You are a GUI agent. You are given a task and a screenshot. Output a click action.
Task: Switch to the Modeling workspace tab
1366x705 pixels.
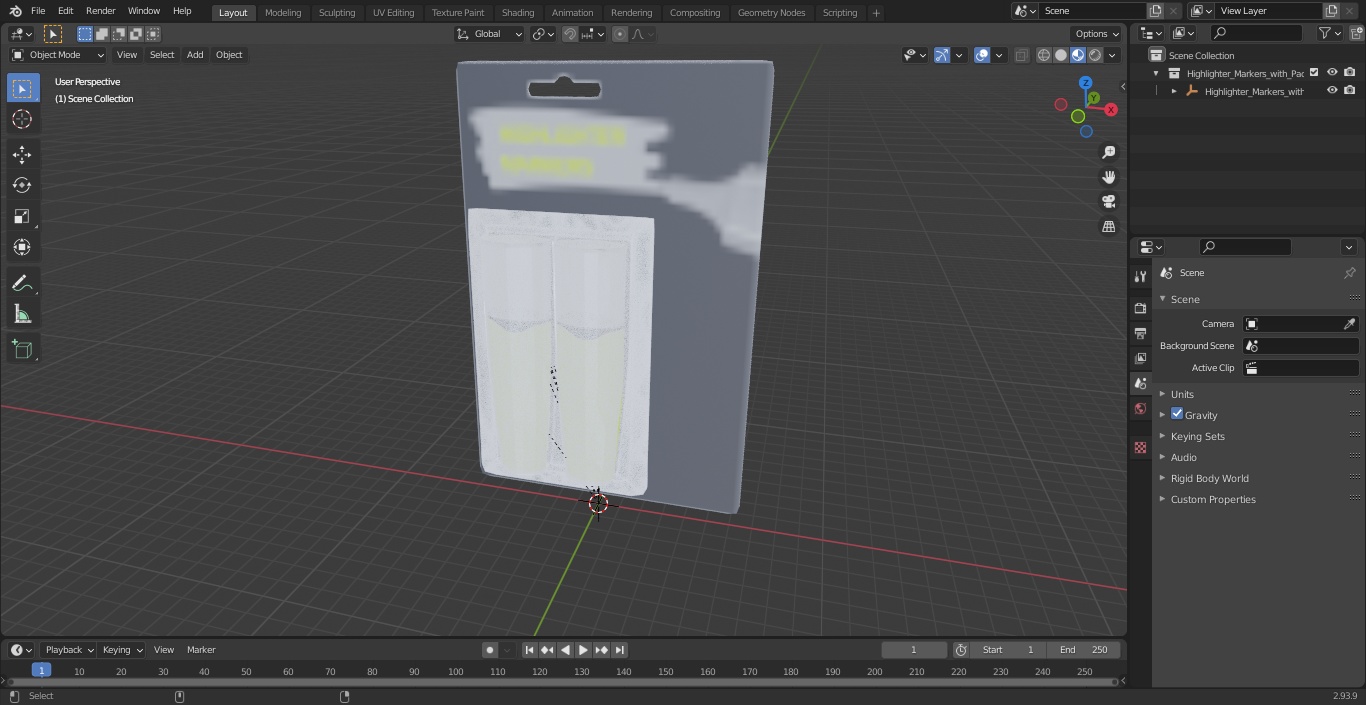pyautogui.click(x=283, y=13)
